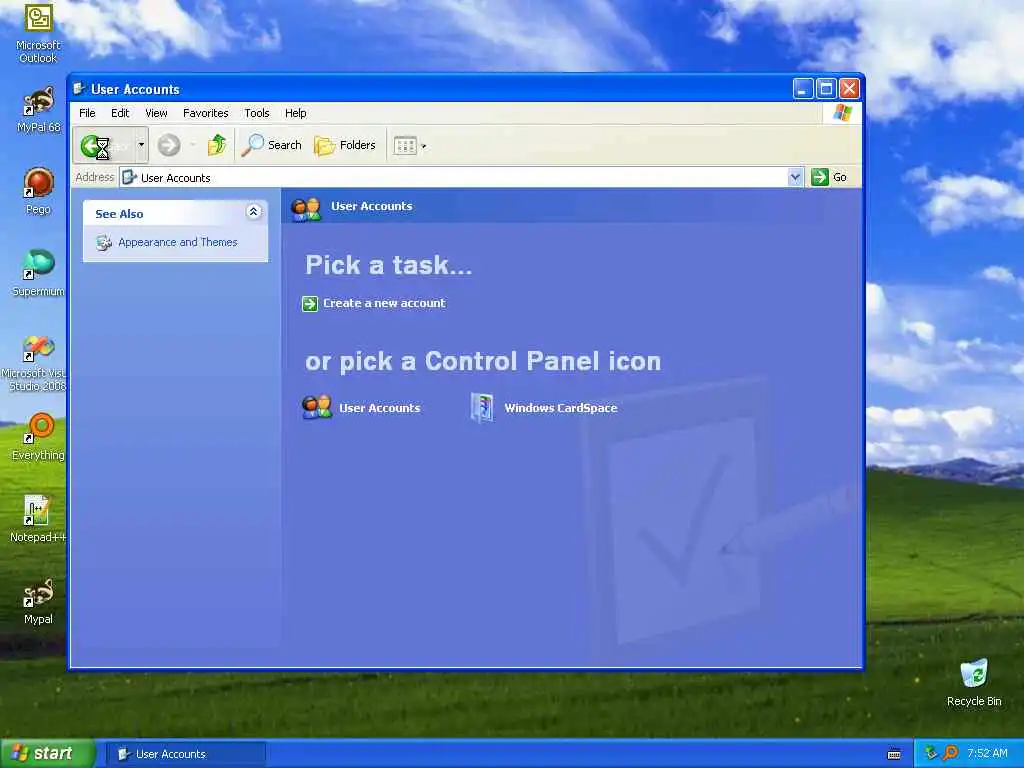Open the Help menu
Viewport: 1024px width, 768px height.
[295, 113]
